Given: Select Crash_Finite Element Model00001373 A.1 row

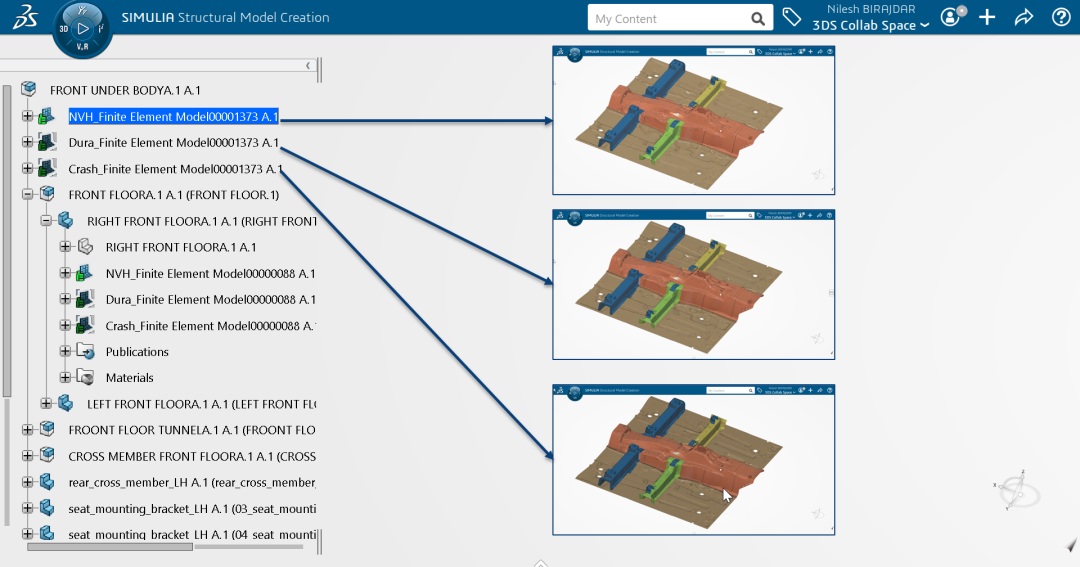Looking at the screenshot, I should point(175,169).
